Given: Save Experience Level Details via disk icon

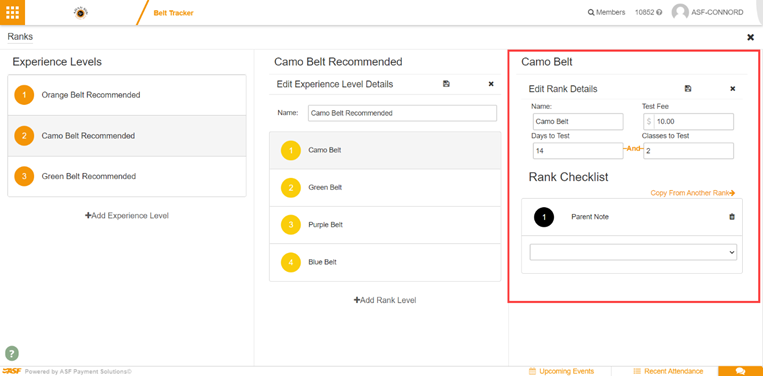Looking at the screenshot, I should [x=446, y=84].
